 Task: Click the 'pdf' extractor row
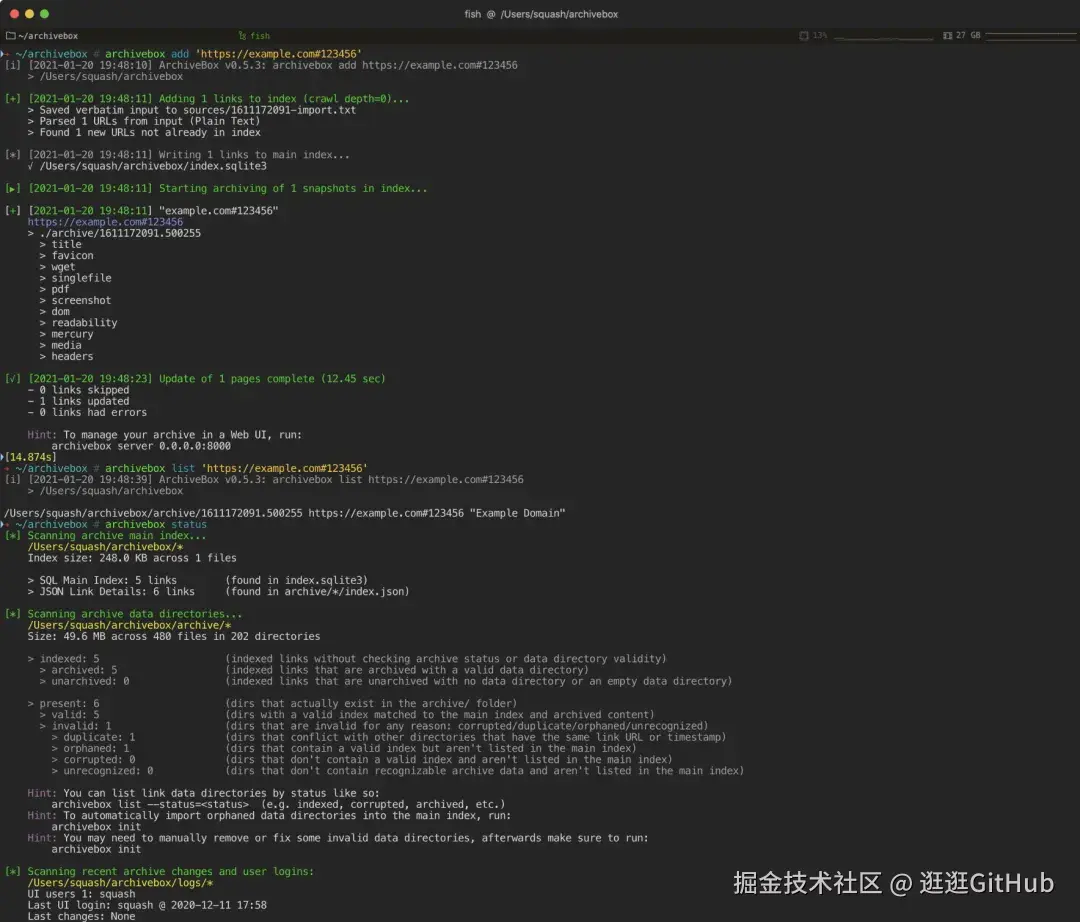54,289
